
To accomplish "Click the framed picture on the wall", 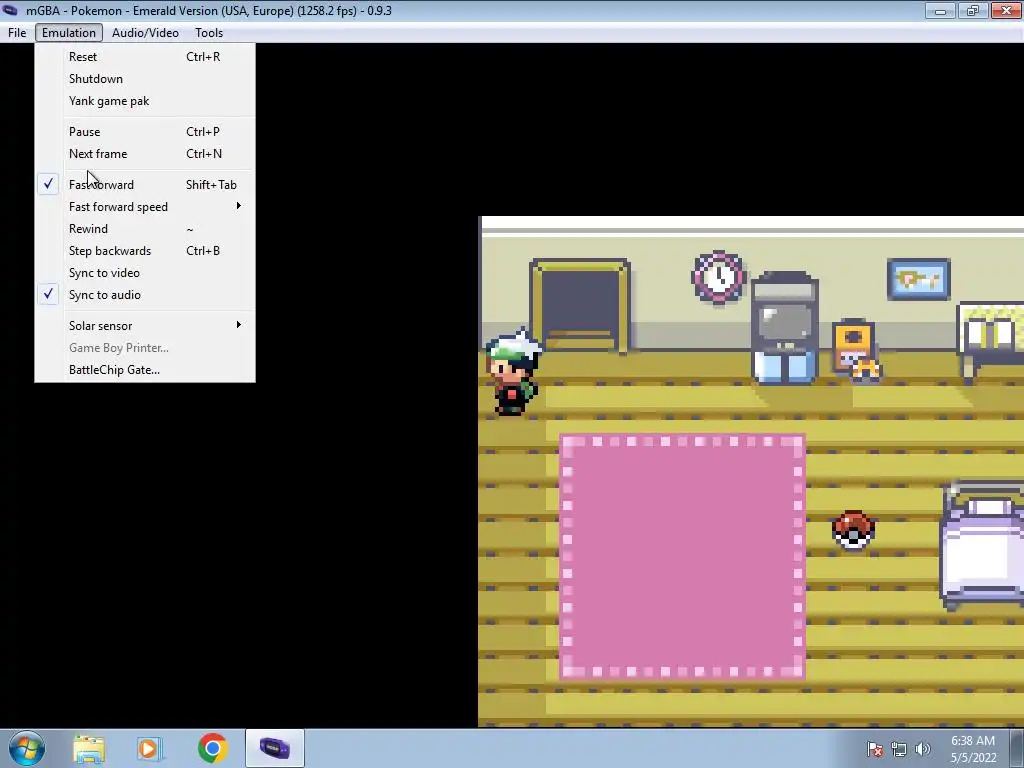I will pyautogui.click(x=918, y=280).
